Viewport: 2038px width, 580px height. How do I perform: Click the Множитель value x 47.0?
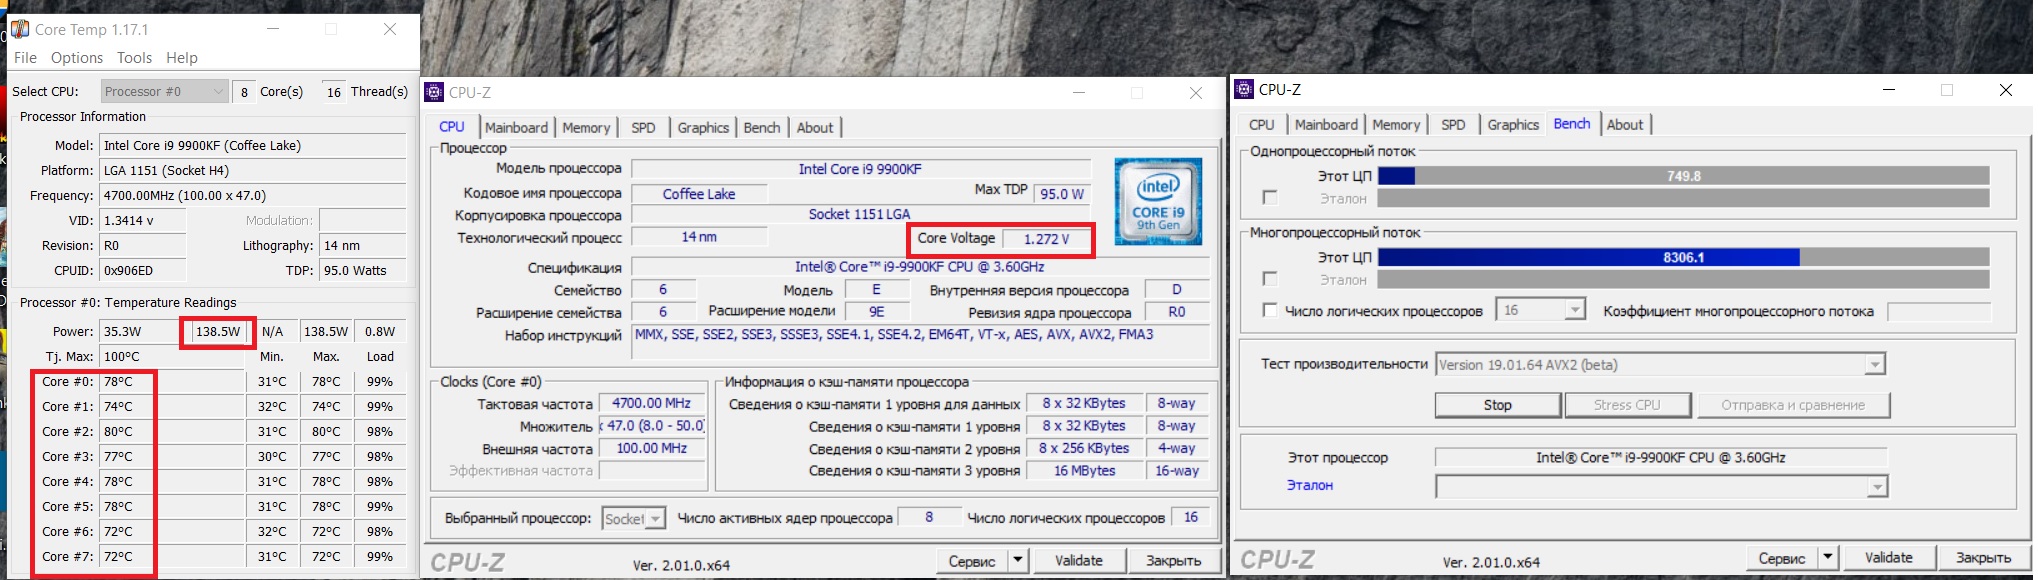tap(652, 425)
